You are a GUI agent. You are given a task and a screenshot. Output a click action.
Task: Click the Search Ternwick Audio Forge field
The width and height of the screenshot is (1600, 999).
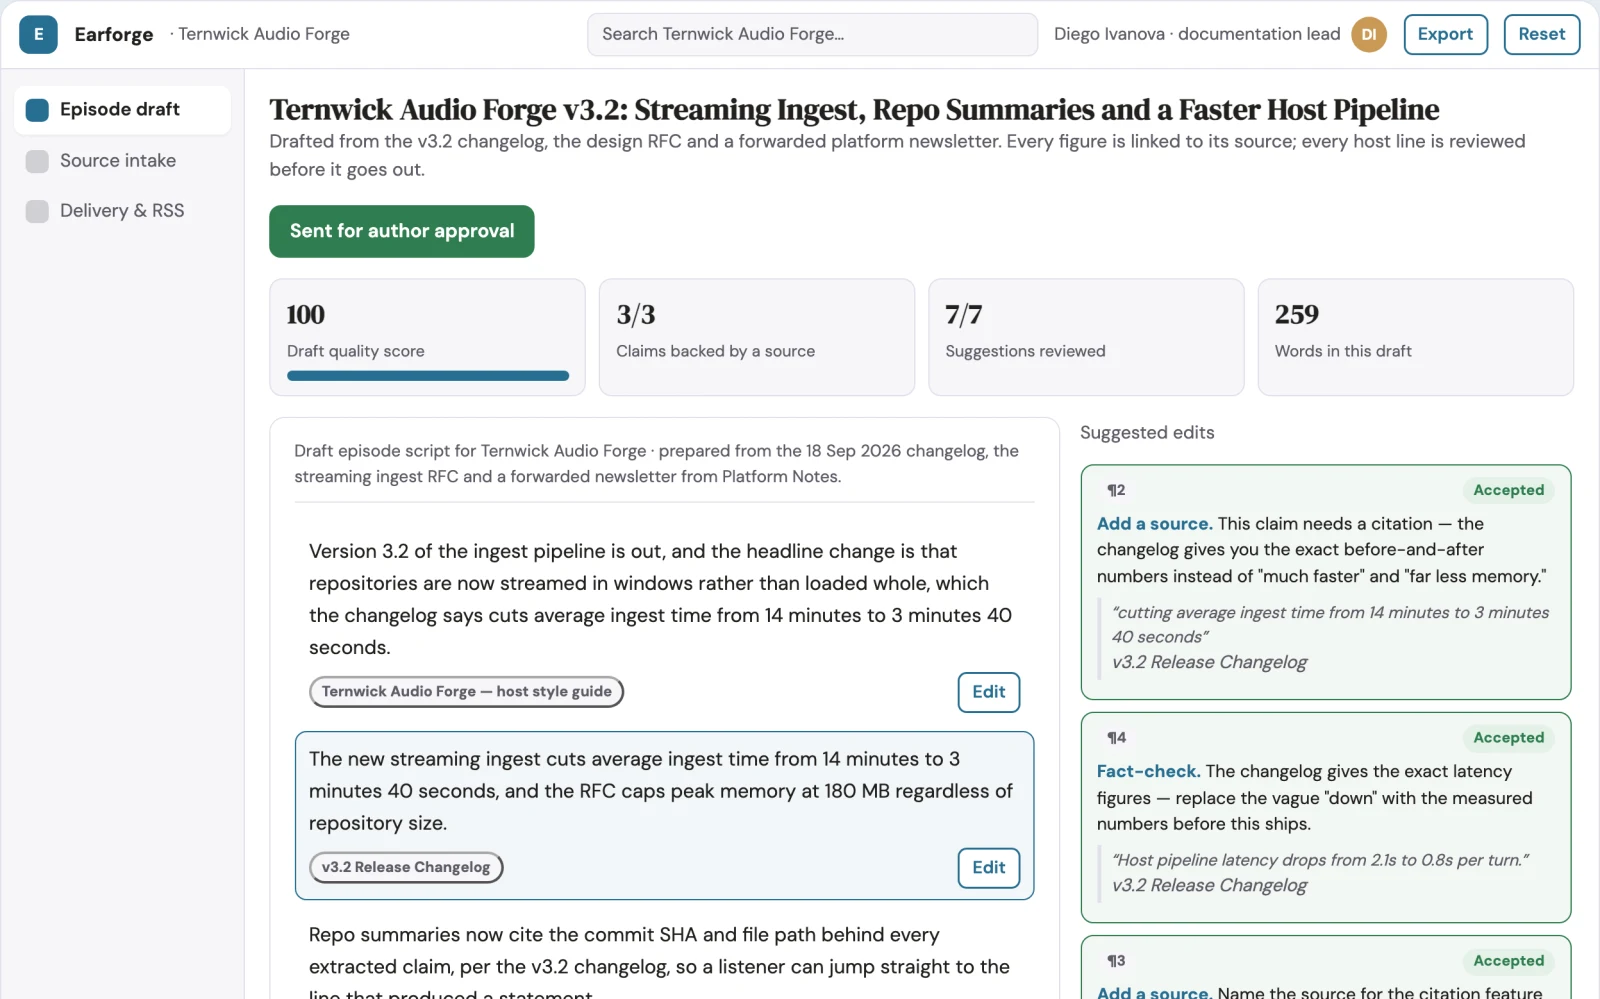(812, 34)
